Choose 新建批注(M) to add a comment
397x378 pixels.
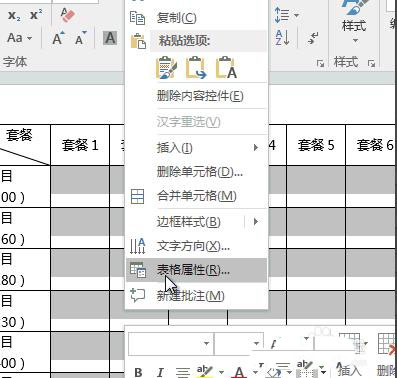click(197, 296)
